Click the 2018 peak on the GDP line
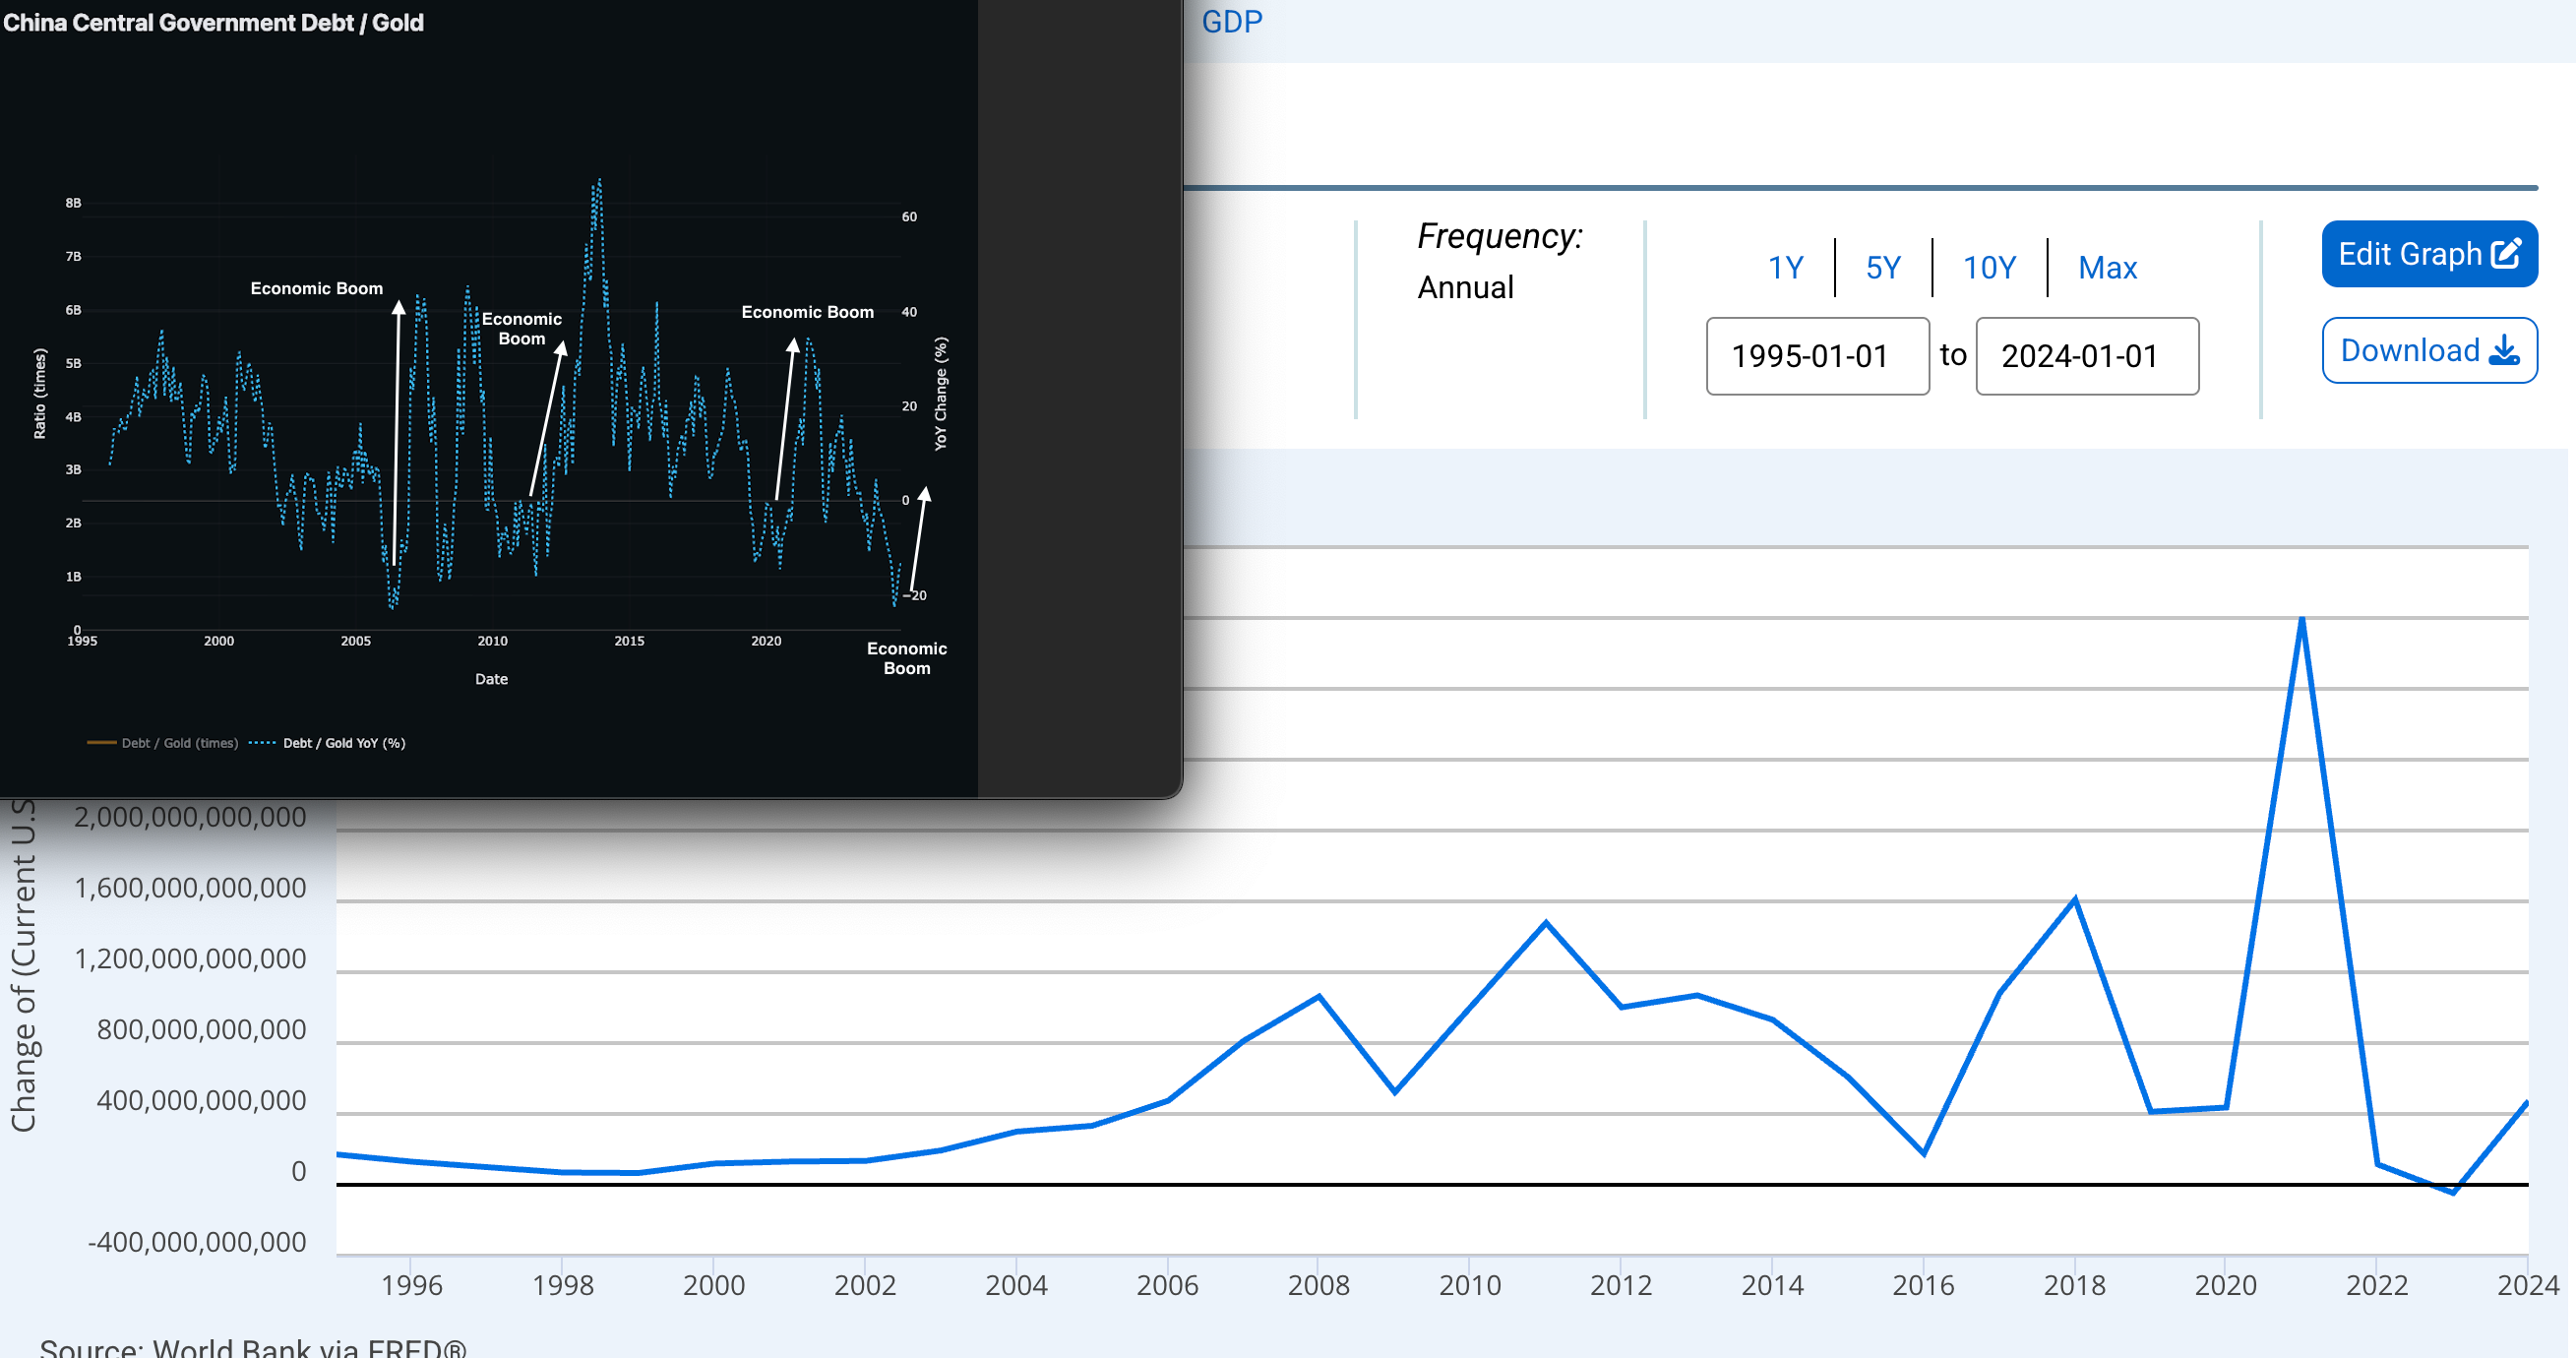This screenshot has height=1358, width=2576. (2074, 900)
